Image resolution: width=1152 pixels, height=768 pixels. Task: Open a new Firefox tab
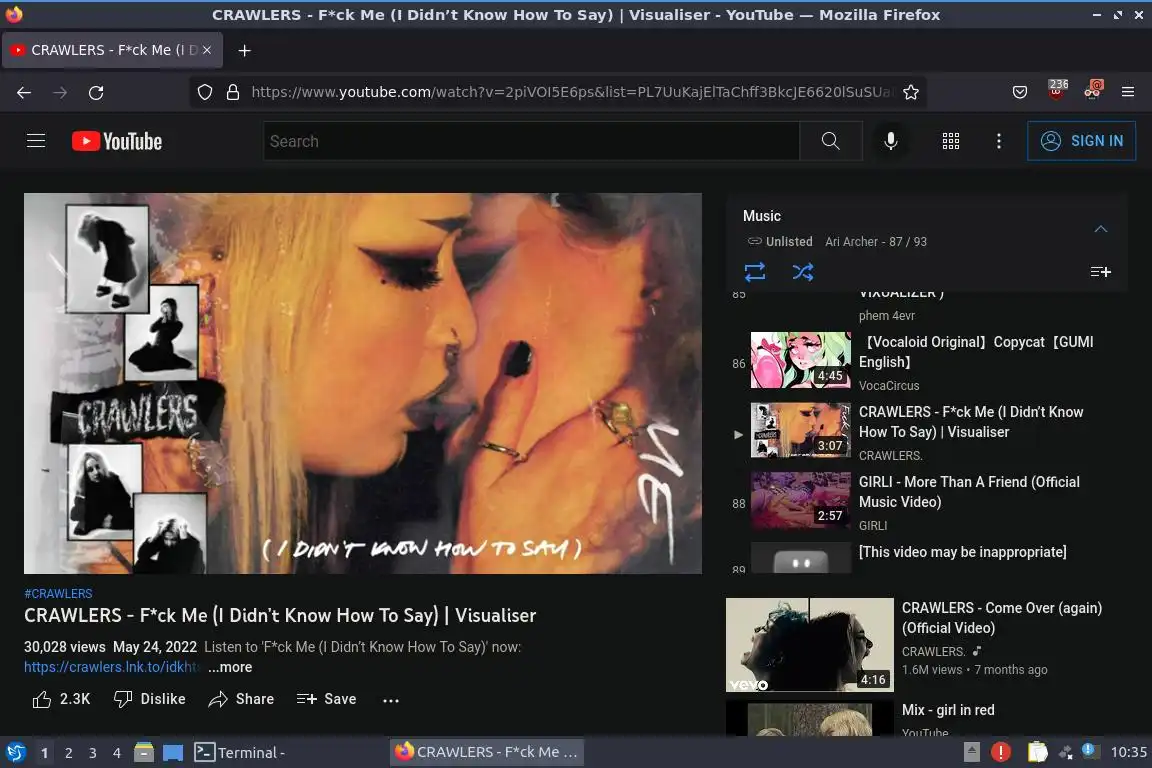coord(245,50)
